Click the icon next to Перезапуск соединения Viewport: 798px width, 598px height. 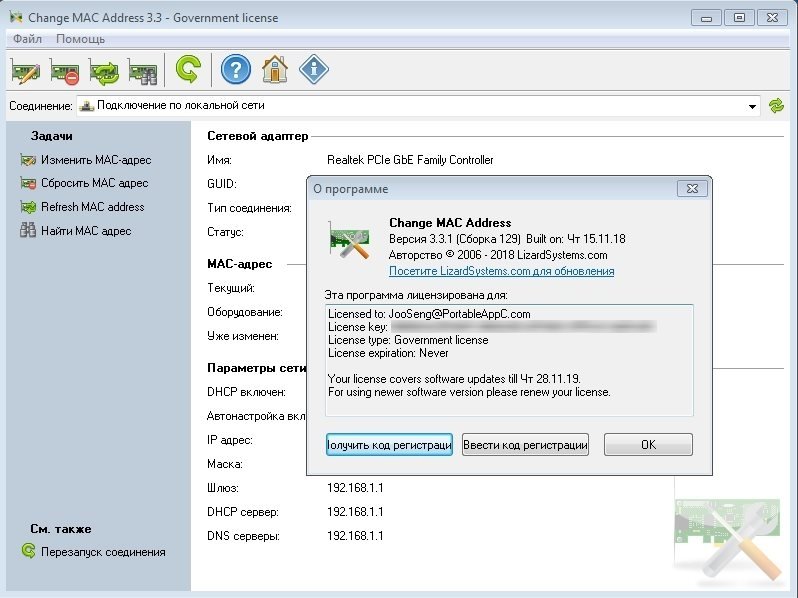point(28,551)
